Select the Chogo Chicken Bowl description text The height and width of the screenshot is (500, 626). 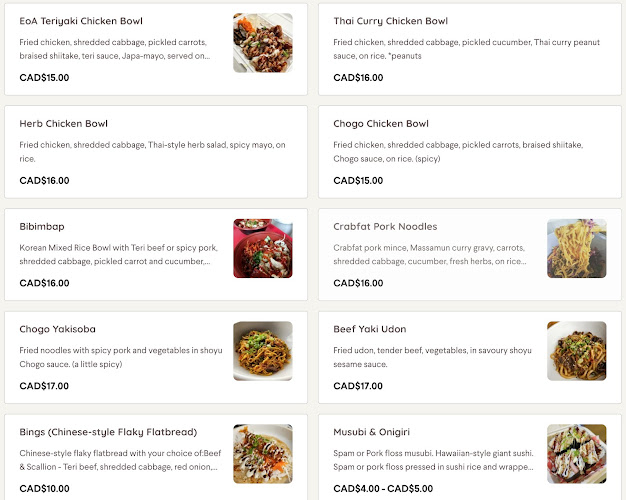pyautogui.click(x=458, y=152)
